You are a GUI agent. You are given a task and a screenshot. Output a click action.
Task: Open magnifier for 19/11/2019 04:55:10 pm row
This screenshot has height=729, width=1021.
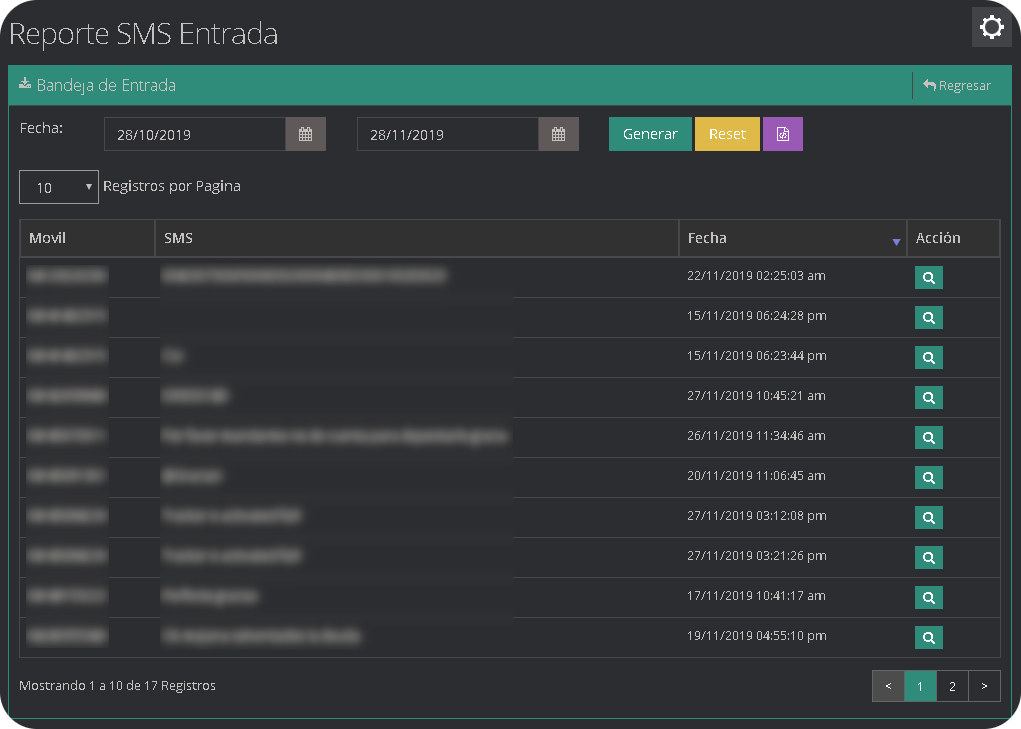[928, 638]
